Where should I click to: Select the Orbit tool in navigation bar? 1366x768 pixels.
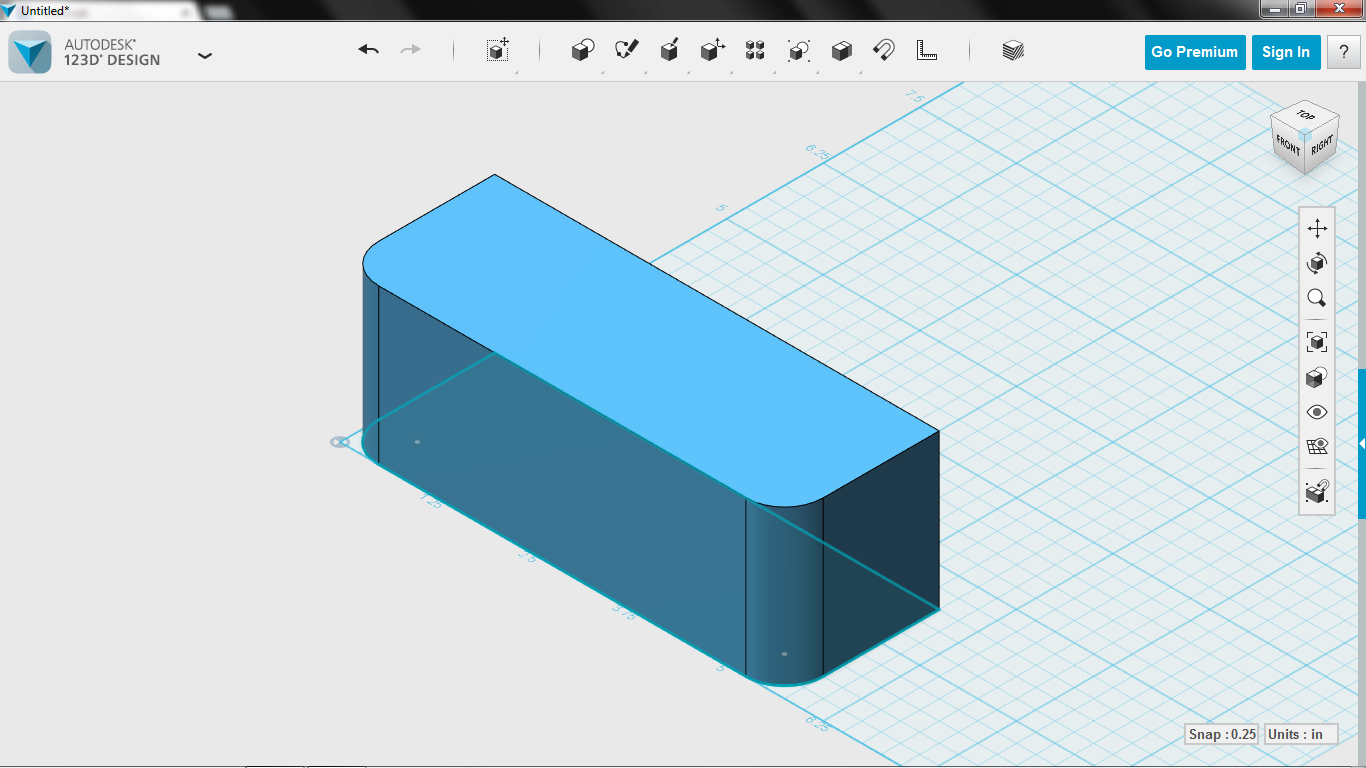(x=1317, y=263)
